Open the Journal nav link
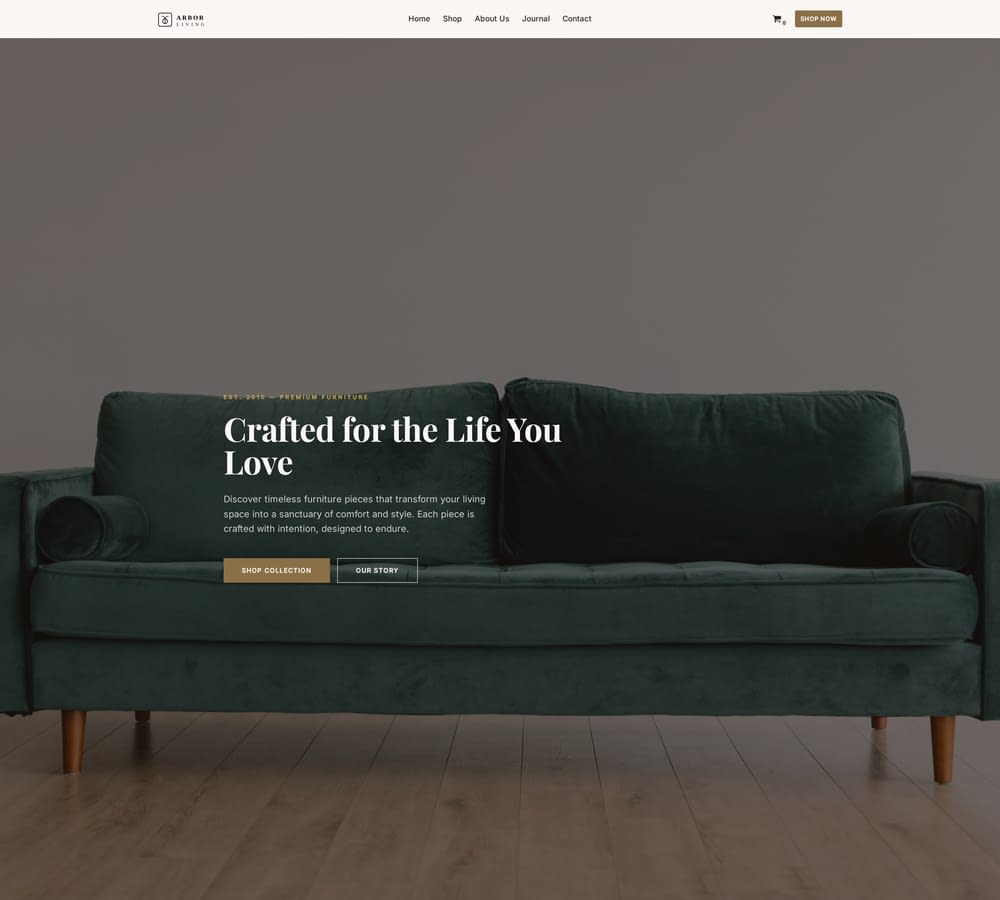The width and height of the screenshot is (1000, 900). [x=536, y=19]
